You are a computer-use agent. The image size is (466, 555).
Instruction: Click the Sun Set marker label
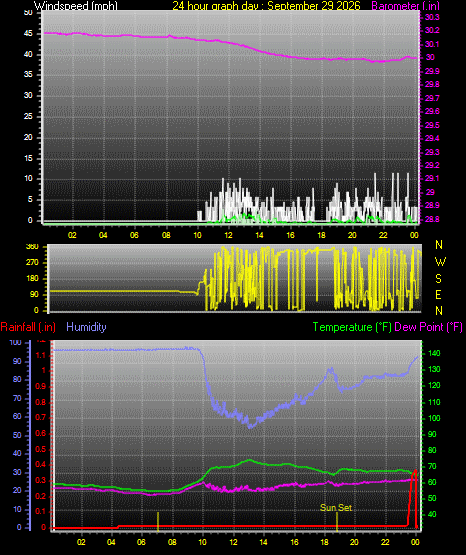click(x=336, y=508)
